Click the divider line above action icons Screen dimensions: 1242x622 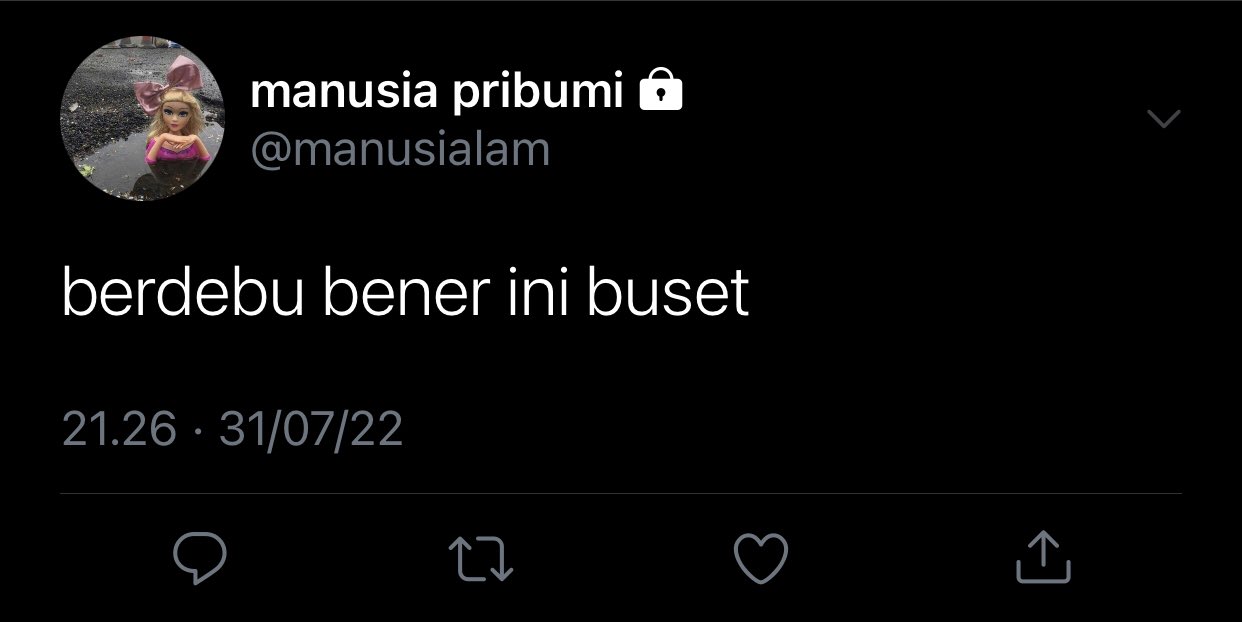coord(621,493)
